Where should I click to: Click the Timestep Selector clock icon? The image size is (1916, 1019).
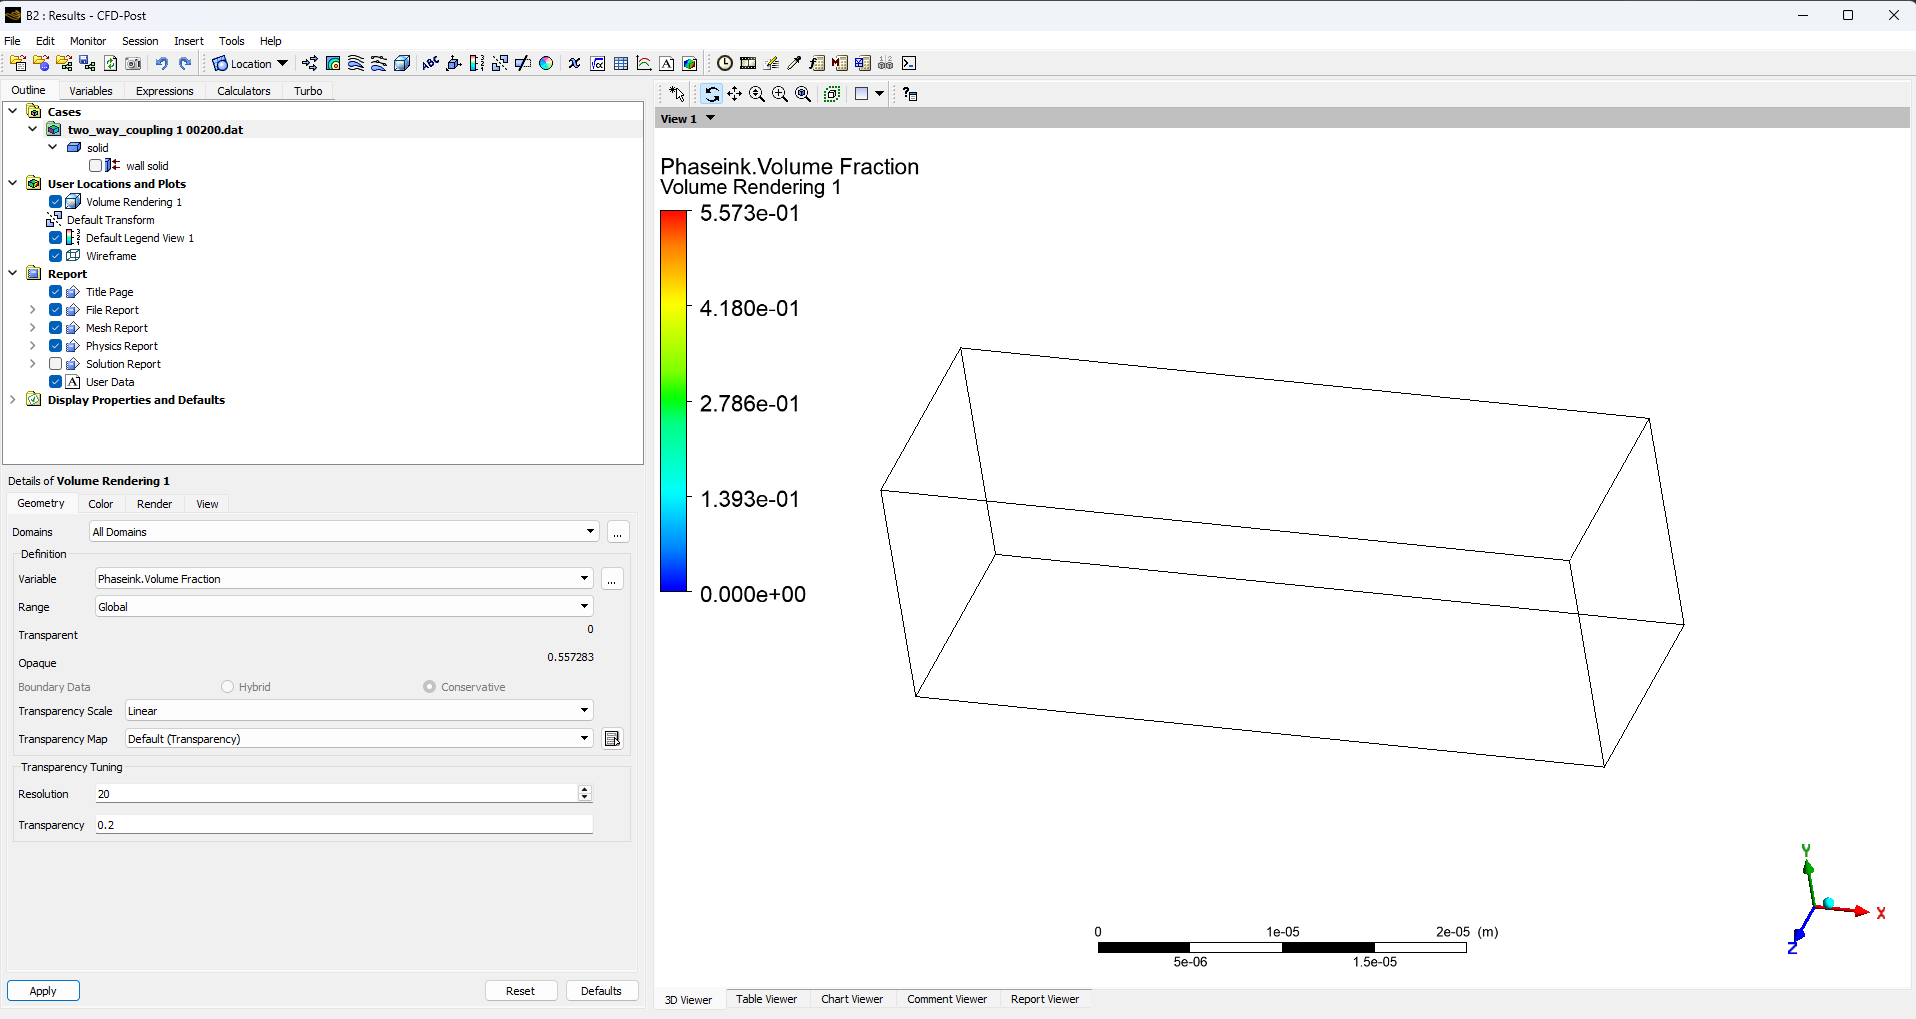(725, 63)
